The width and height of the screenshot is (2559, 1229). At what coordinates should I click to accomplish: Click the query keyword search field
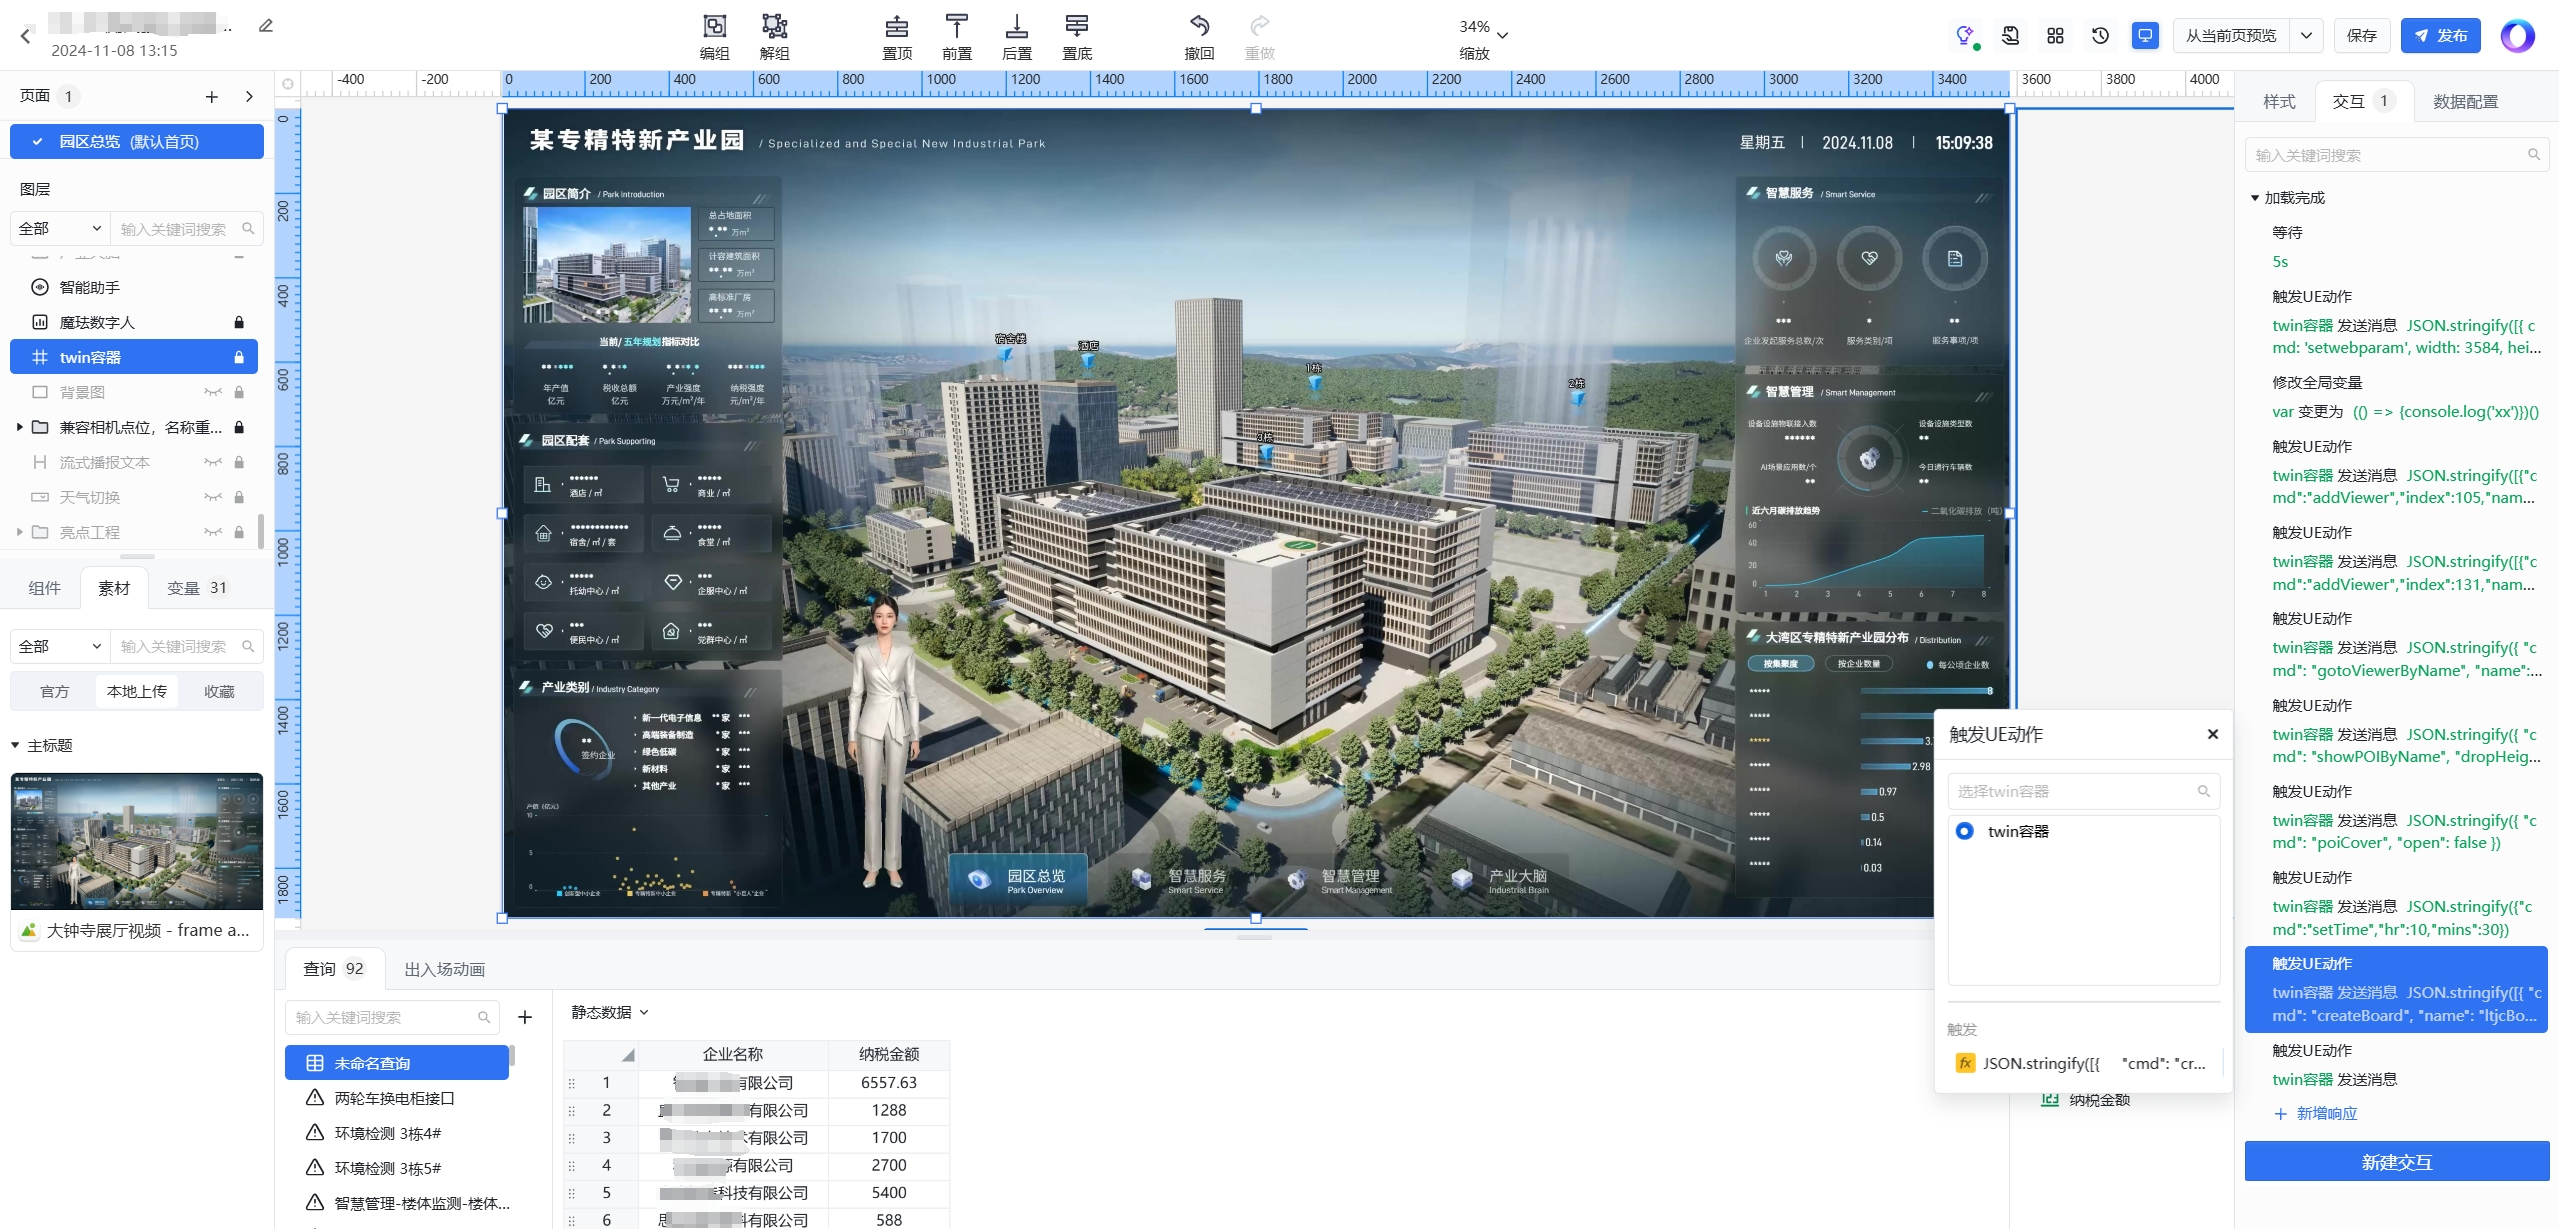click(x=392, y=1018)
